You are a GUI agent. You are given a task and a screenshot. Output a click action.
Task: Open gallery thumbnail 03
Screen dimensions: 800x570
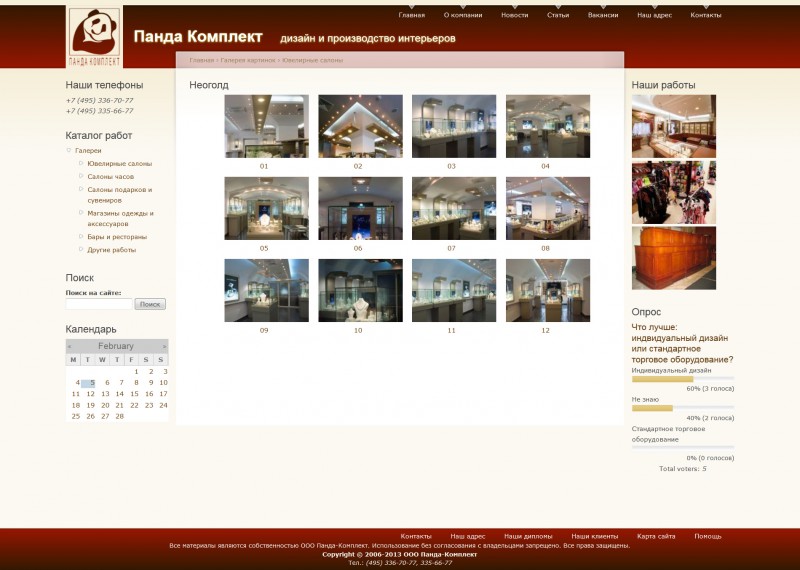coord(454,126)
